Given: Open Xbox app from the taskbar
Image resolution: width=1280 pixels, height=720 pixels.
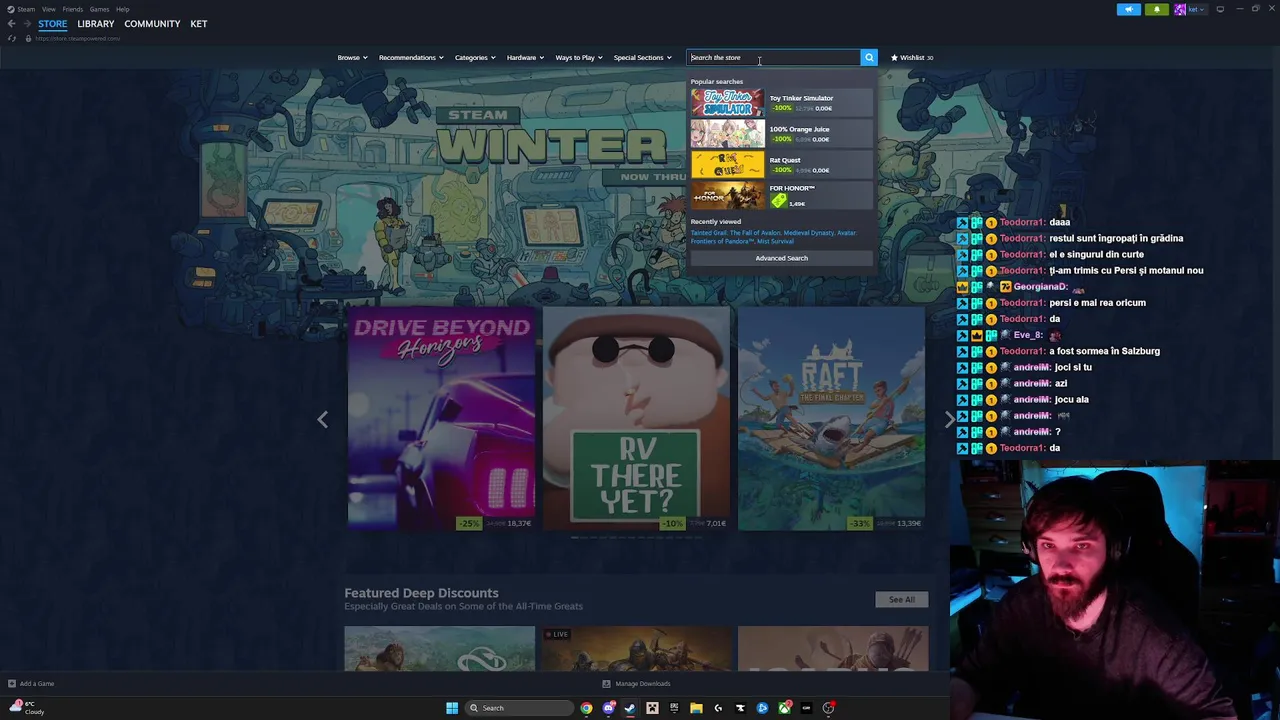Looking at the screenshot, I should [784, 708].
